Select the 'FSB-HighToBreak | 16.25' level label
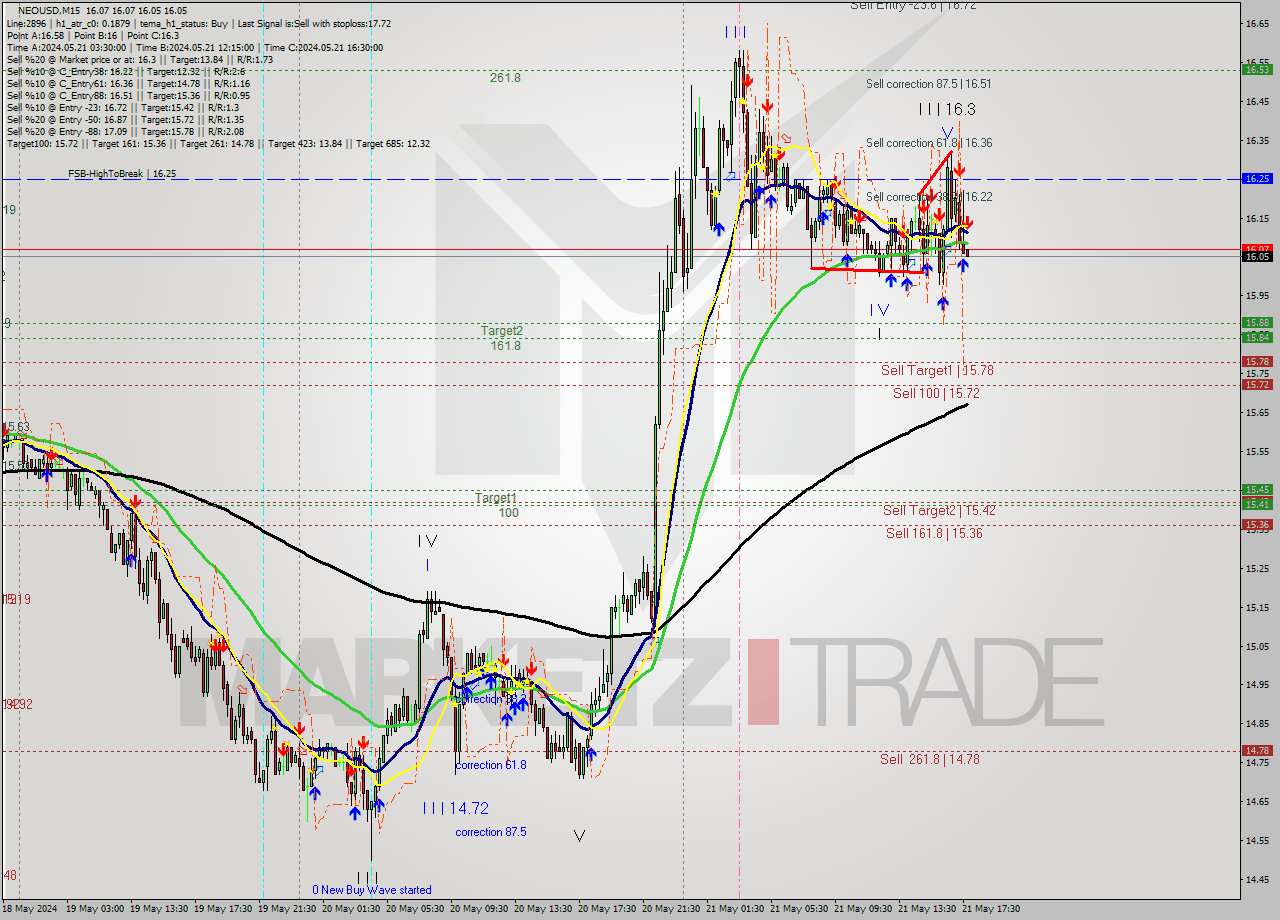Viewport: 1280px width, 920px height. [x=122, y=174]
